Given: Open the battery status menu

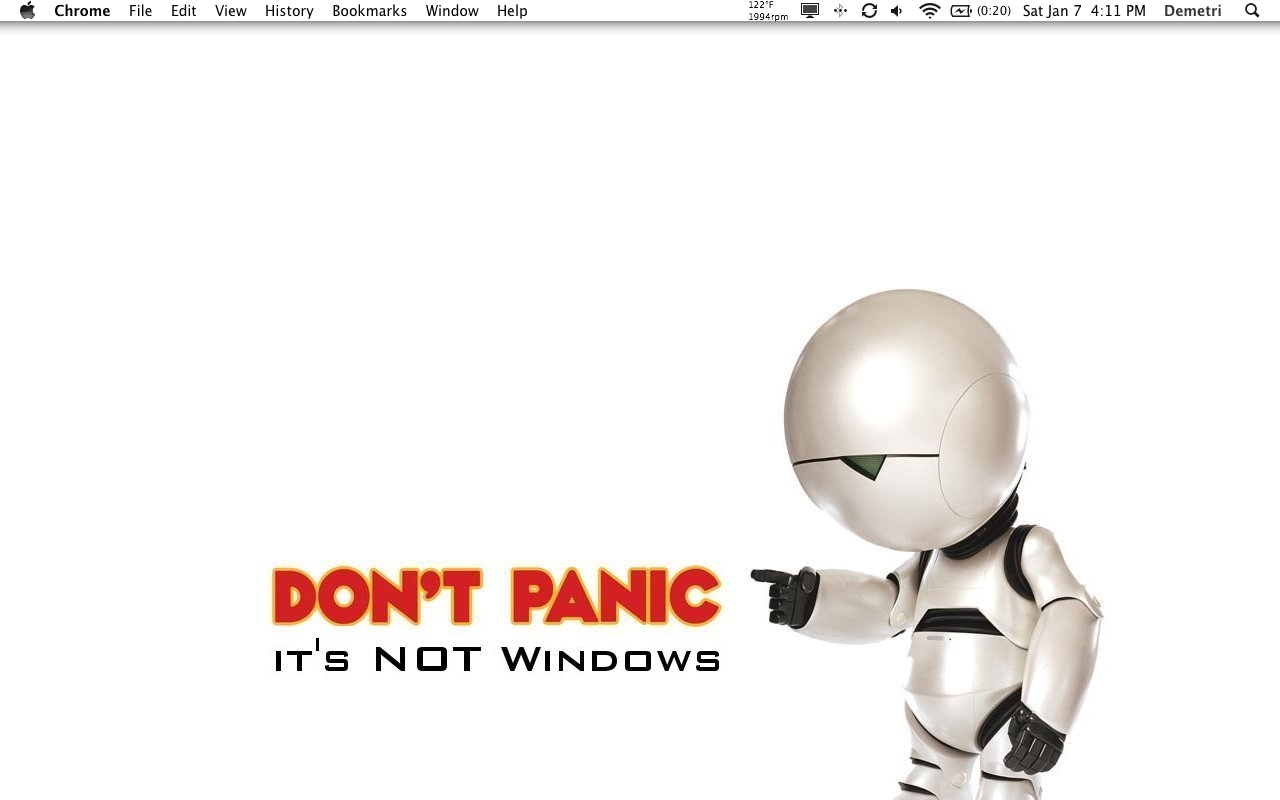Looking at the screenshot, I should [961, 11].
